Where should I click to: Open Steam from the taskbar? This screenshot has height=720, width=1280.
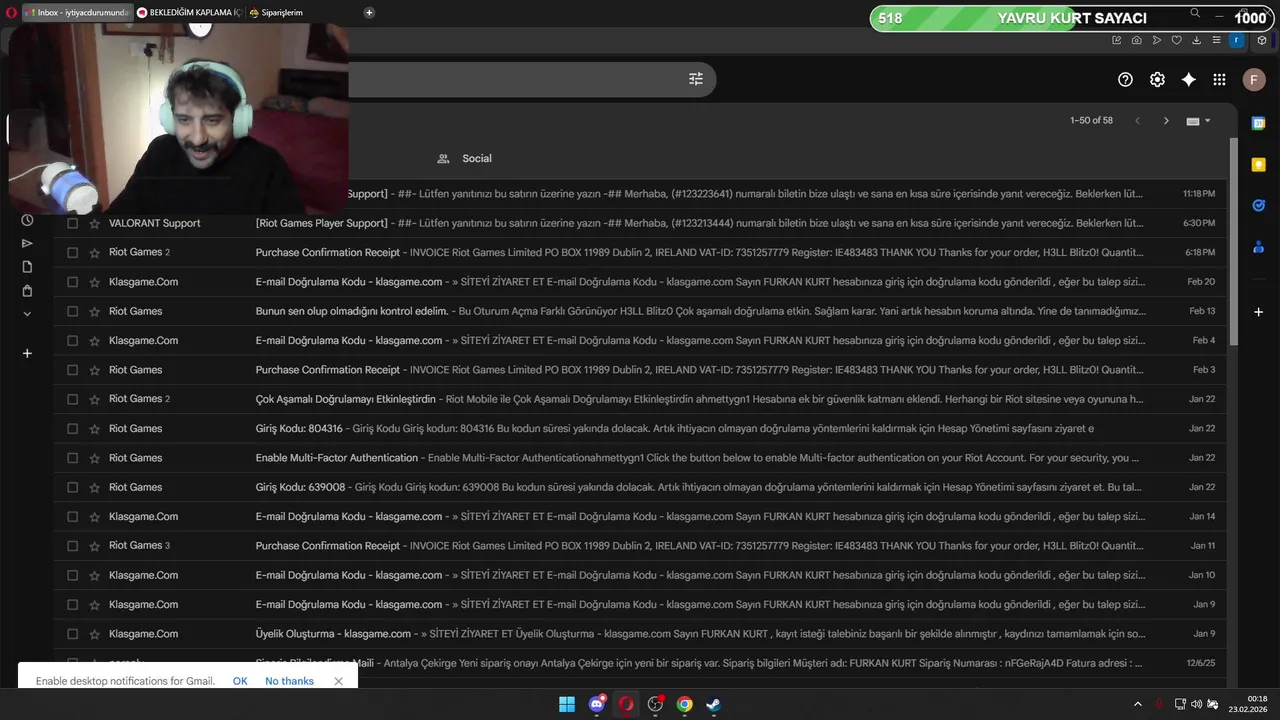714,704
